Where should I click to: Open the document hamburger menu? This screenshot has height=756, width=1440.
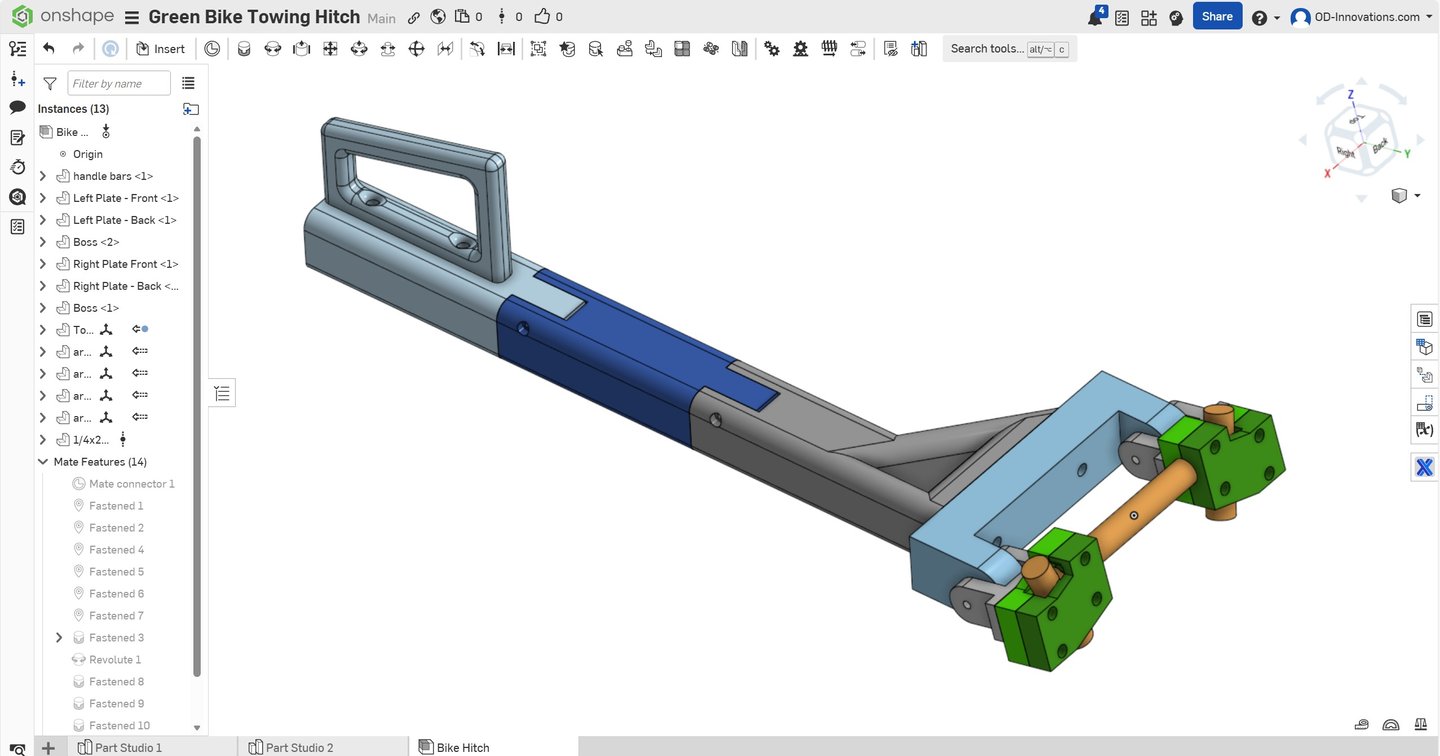[131, 17]
